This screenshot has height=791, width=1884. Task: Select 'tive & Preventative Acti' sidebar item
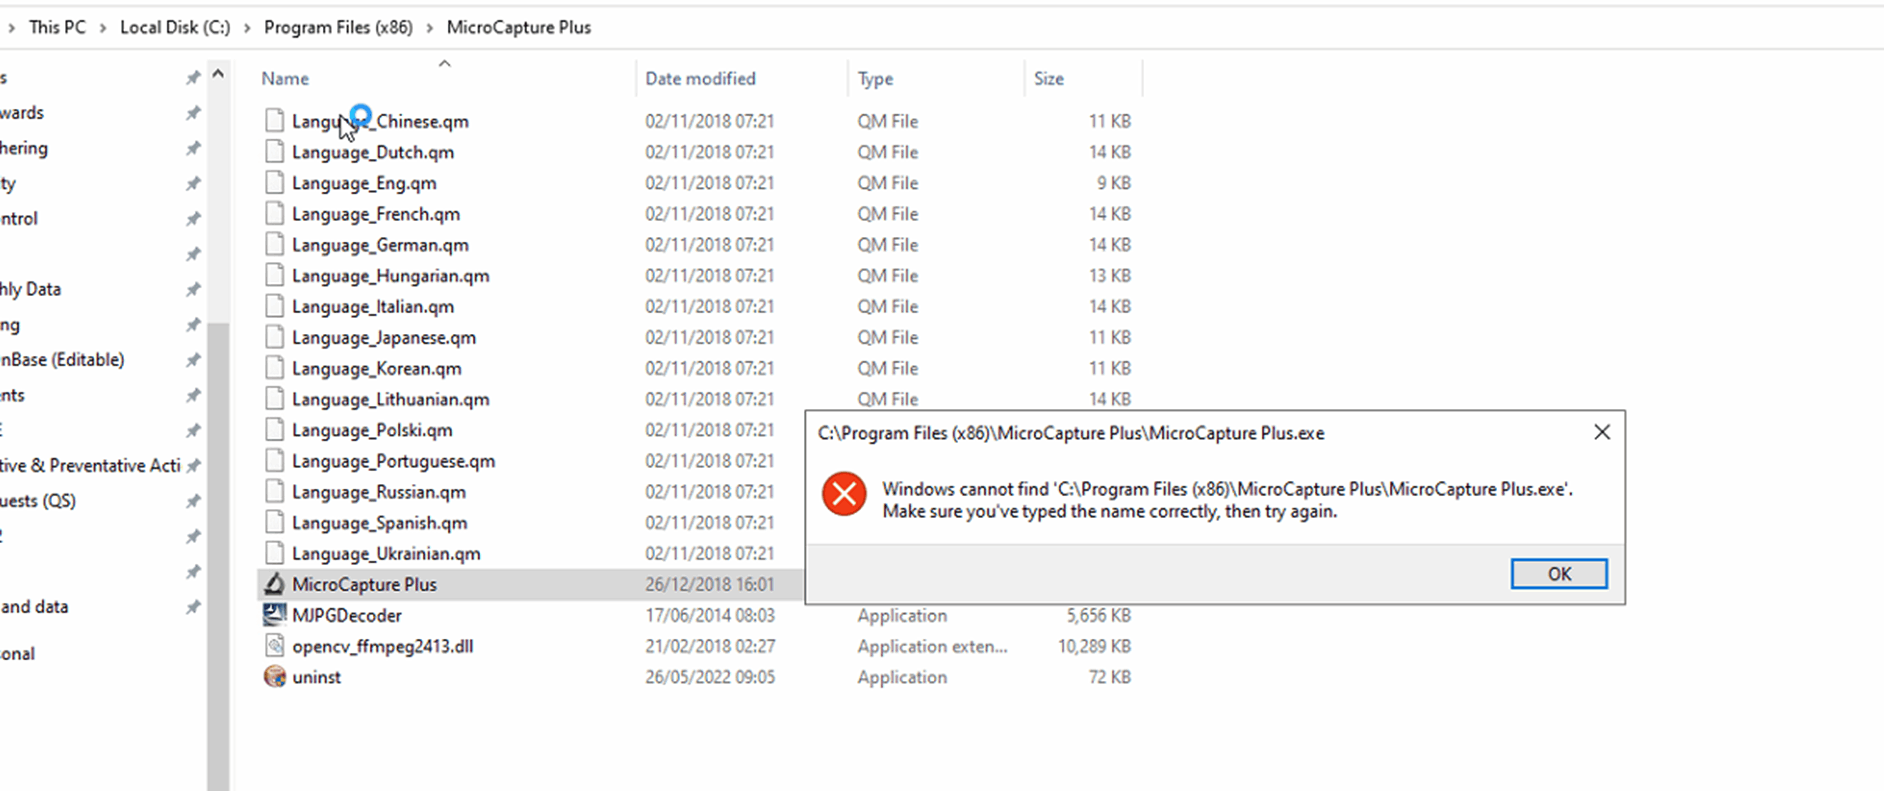90,465
